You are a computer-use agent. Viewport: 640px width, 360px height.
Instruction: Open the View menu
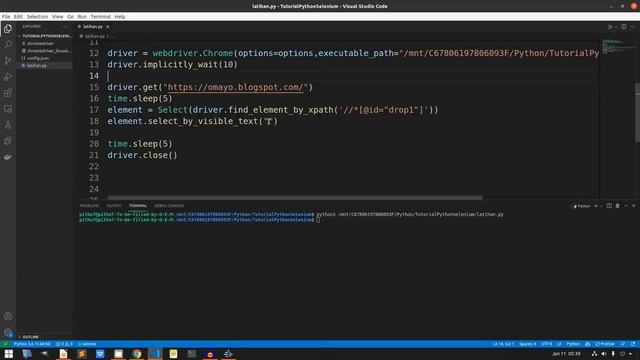coord(58,17)
